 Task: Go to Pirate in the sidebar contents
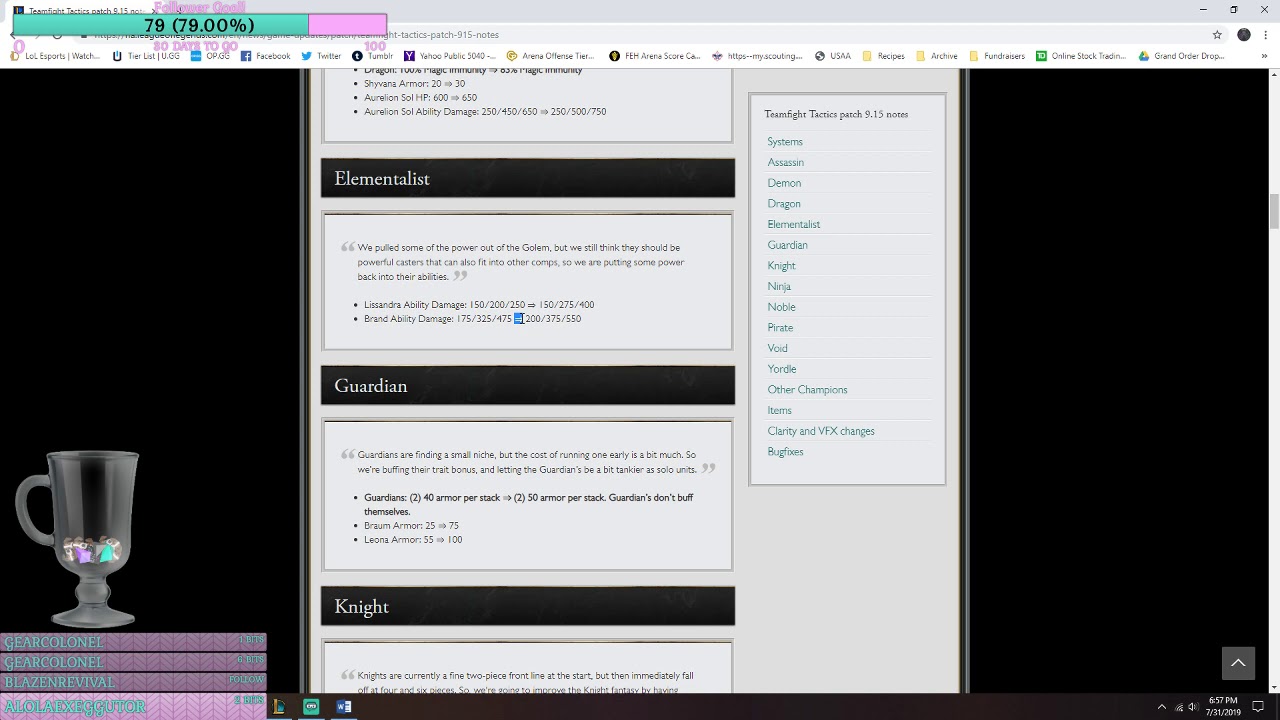coord(780,328)
